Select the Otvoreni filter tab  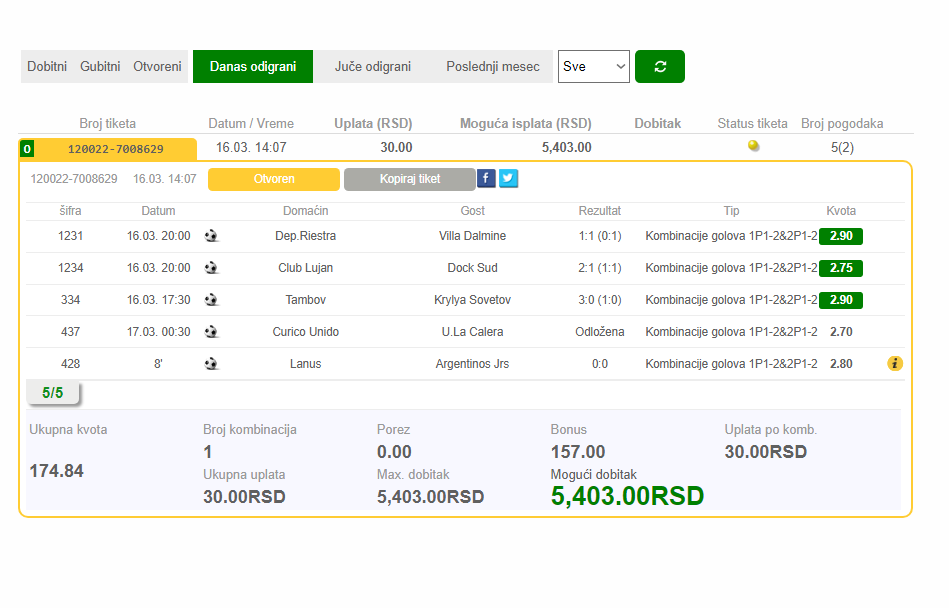[x=157, y=67]
